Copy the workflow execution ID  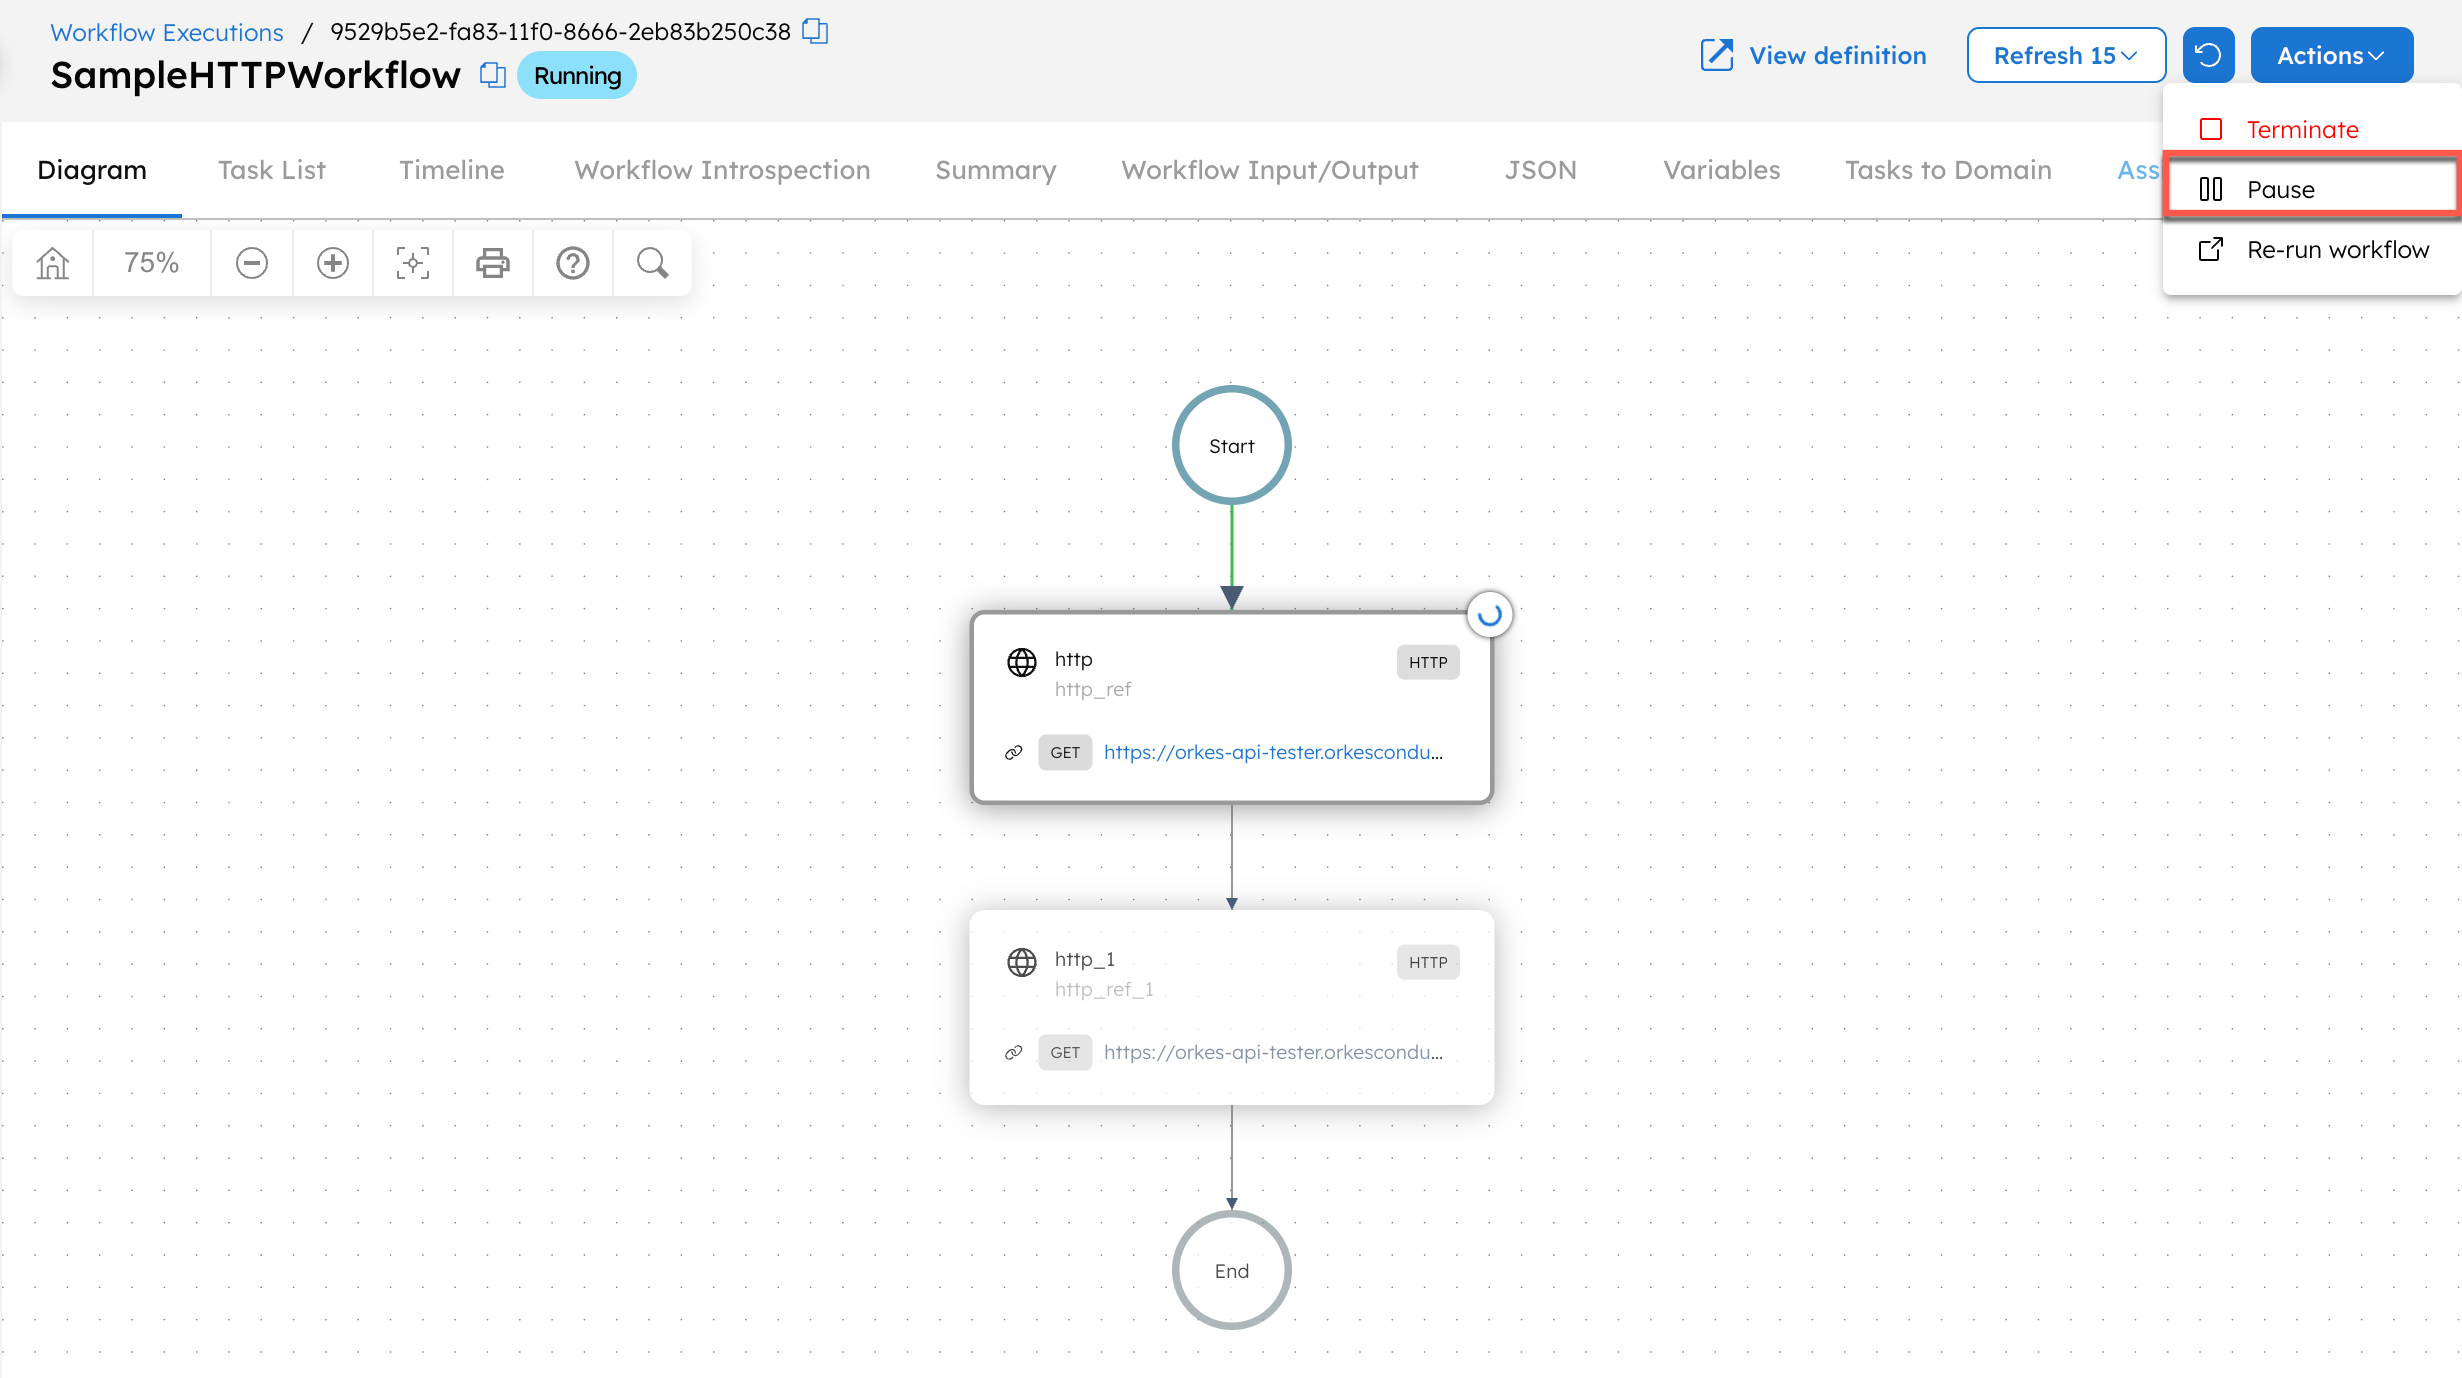pyautogui.click(x=816, y=31)
